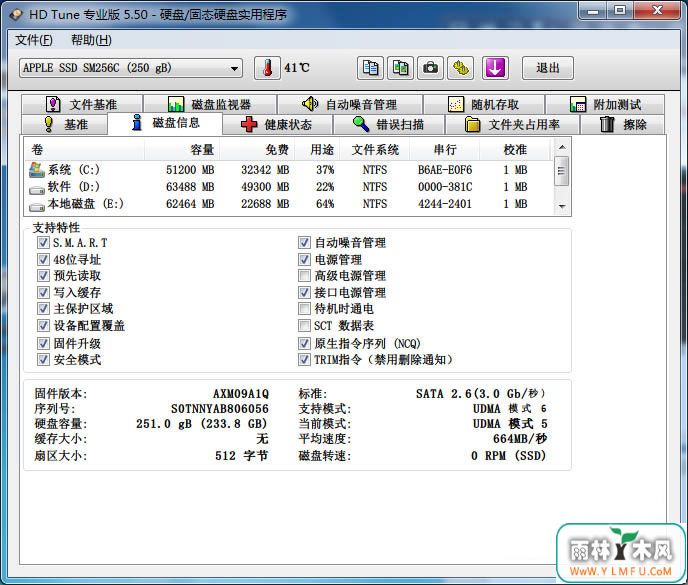
Task: Click the volume list scroll down arrow
Action: [x=562, y=206]
